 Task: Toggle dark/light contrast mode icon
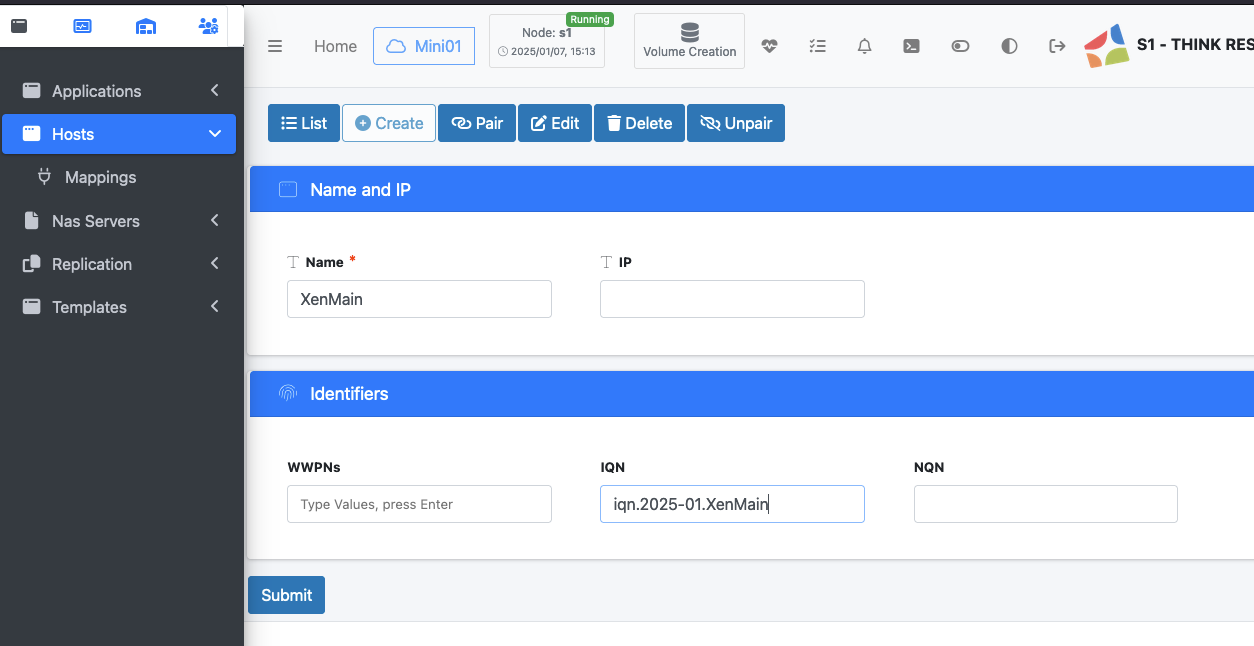click(1009, 46)
